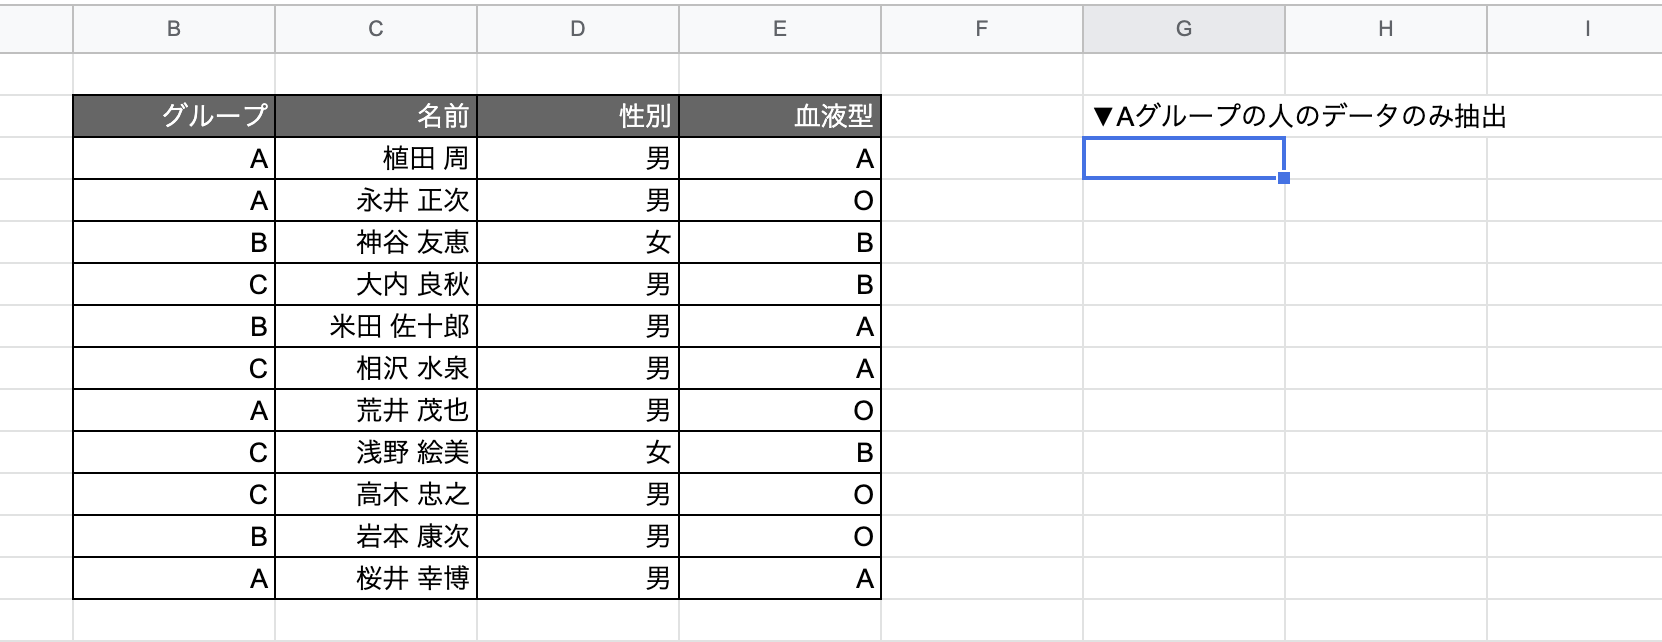1662x642 pixels.
Task: Select the cell containing 浅野 絵美
Action: pyautogui.click(x=376, y=453)
